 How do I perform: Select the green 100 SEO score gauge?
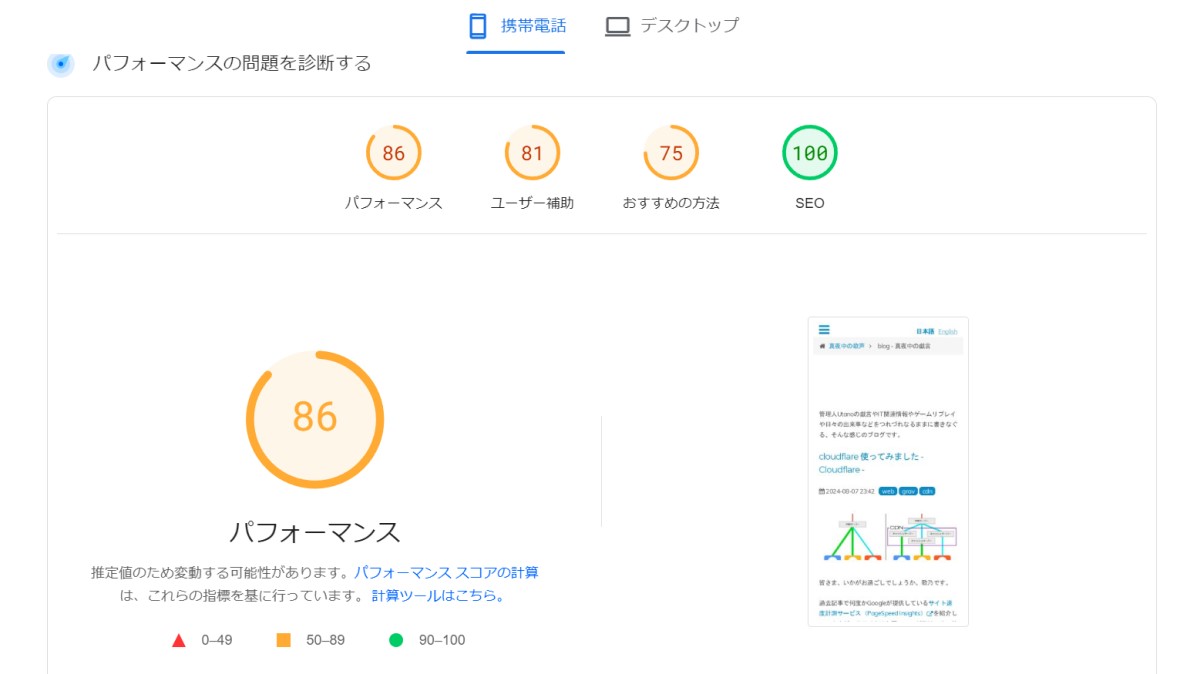click(809, 153)
